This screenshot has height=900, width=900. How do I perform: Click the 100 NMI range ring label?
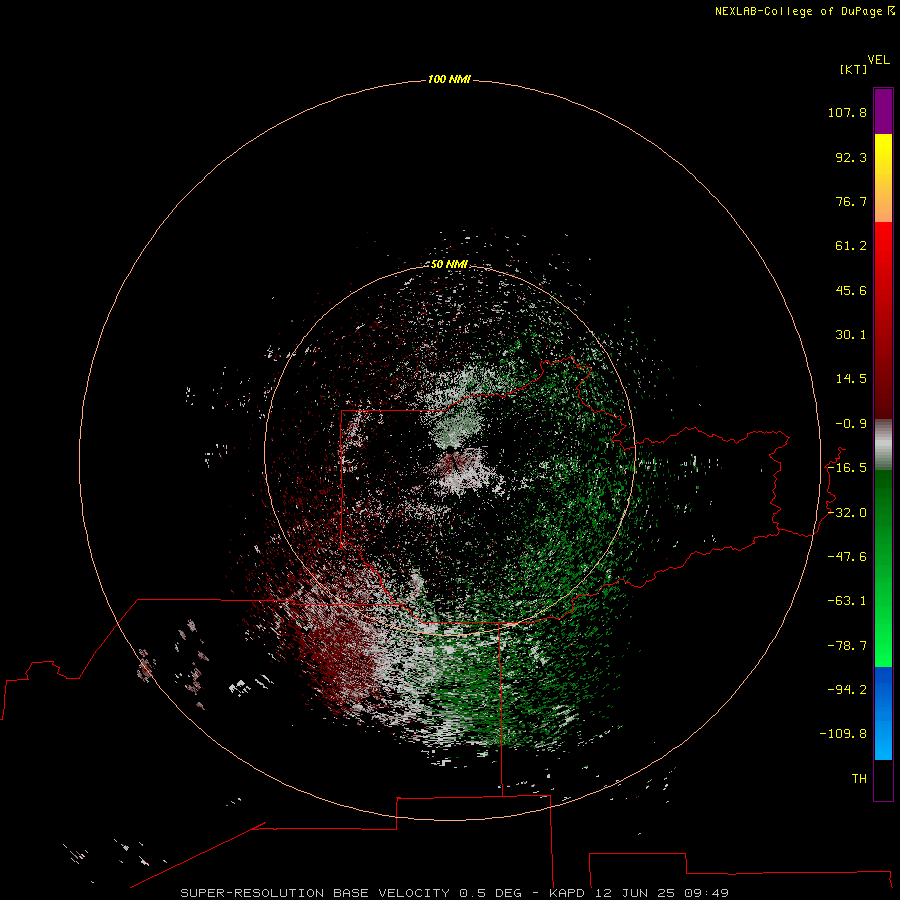449,79
